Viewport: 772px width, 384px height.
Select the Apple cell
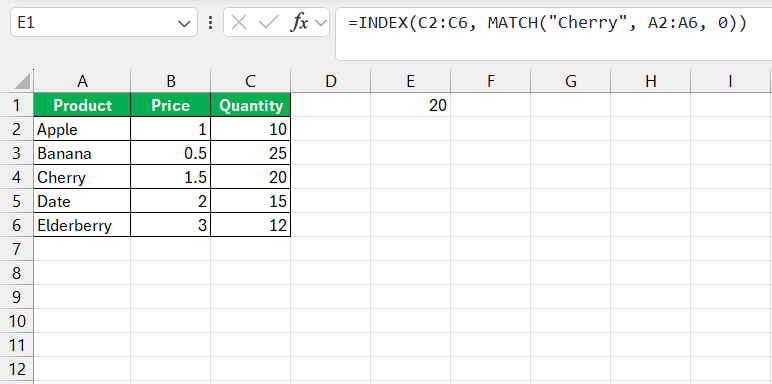coord(82,129)
